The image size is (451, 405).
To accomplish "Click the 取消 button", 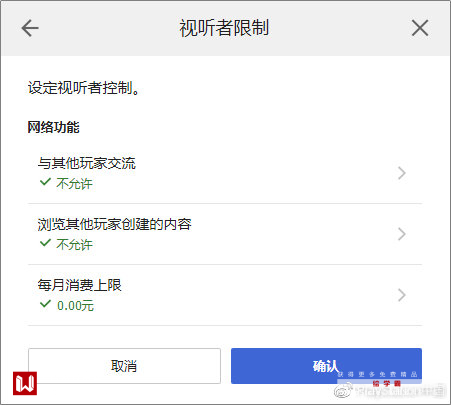I will pyautogui.click(x=124, y=366).
